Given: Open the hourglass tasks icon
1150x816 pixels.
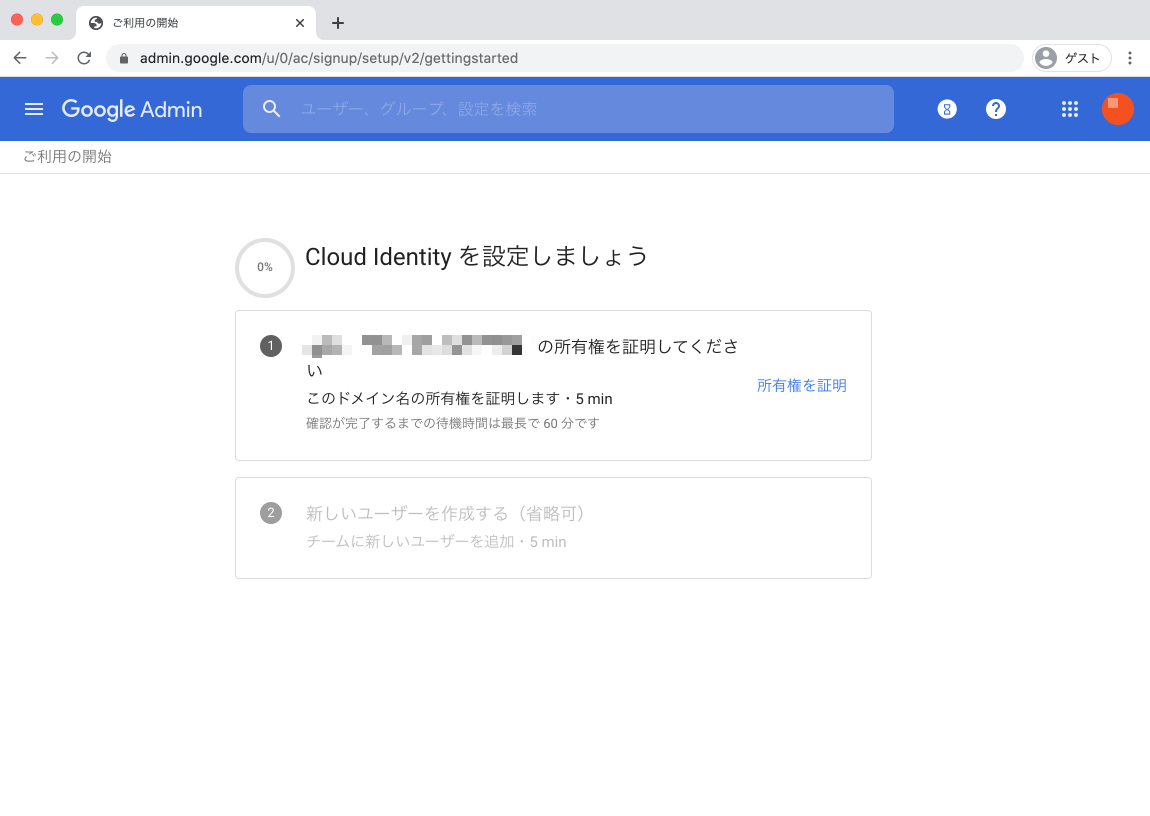Looking at the screenshot, I should (947, 109).
